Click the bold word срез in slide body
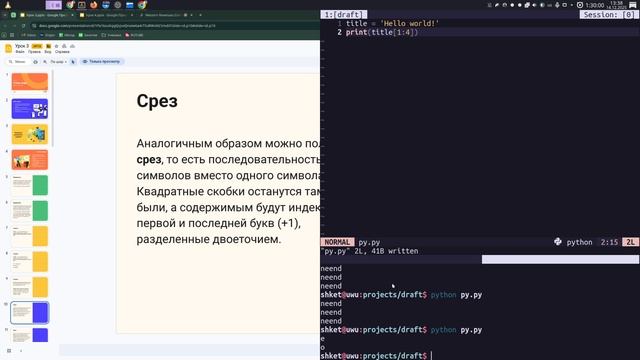The height and width of the screenshot is (360, 640). click(x=149, y=160)
